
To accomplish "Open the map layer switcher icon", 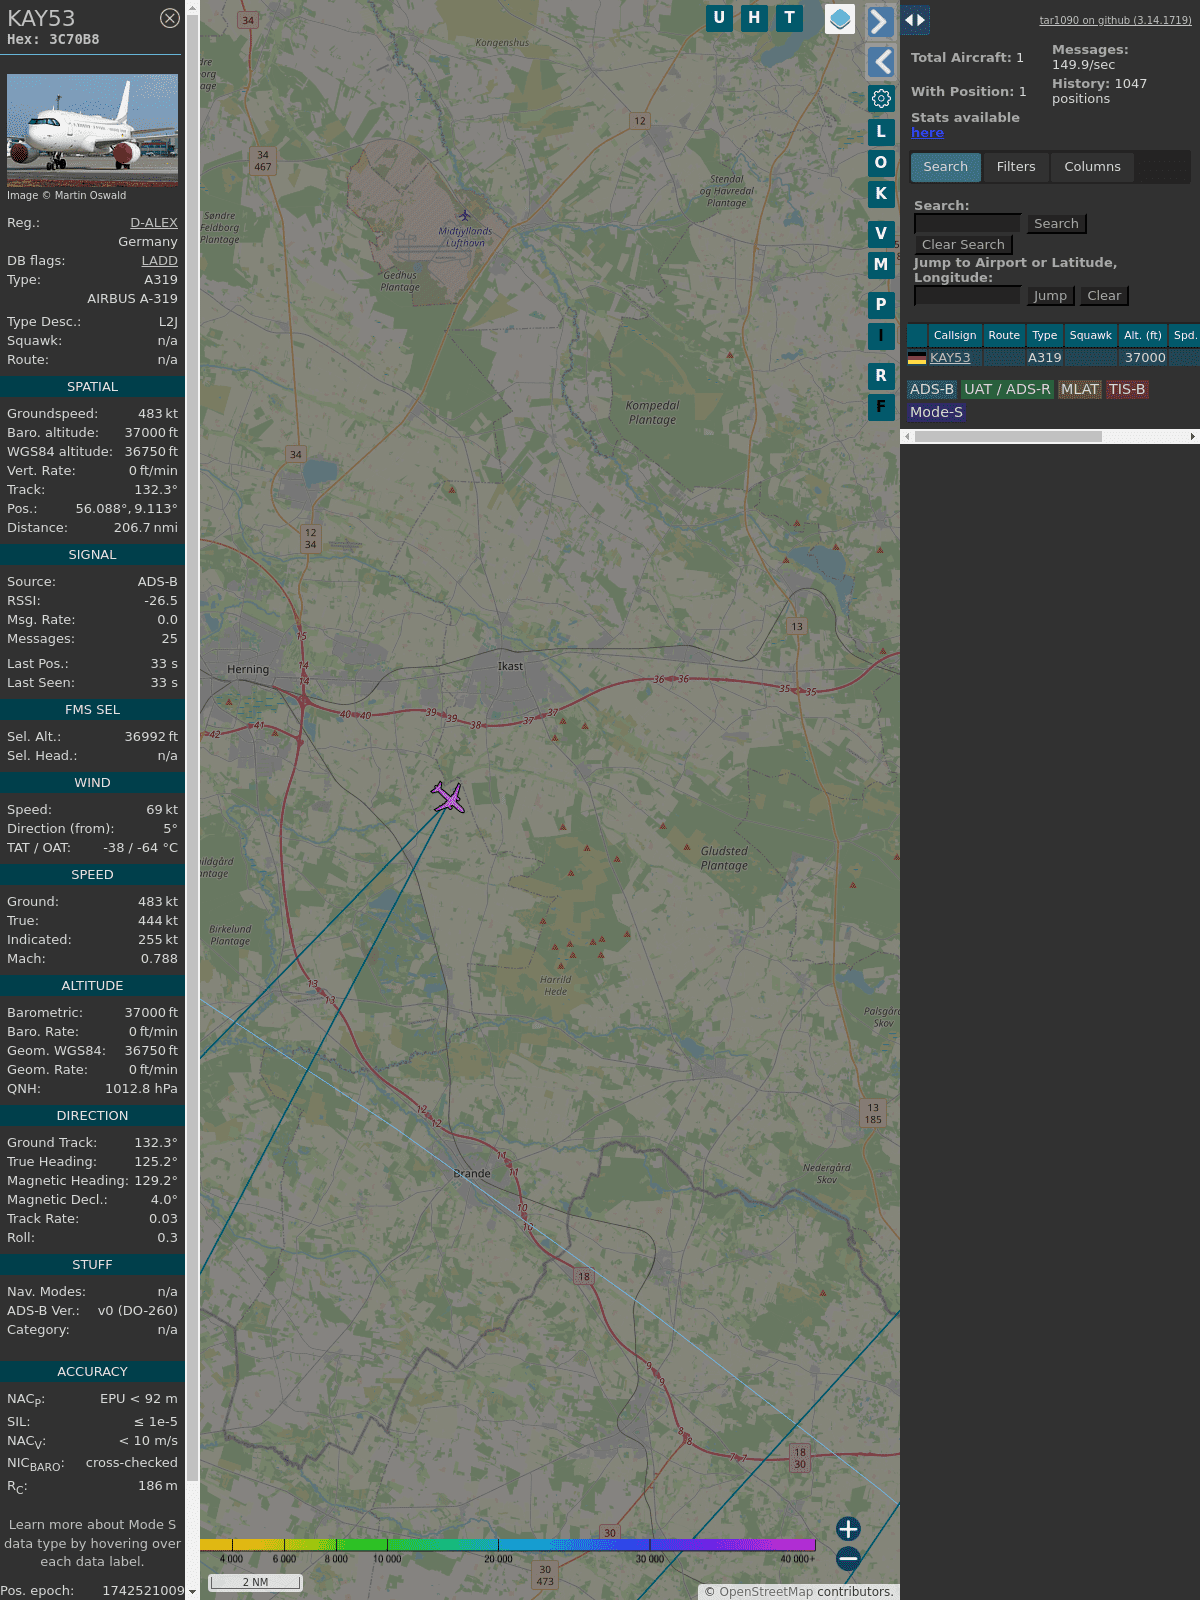I will 840,19.
